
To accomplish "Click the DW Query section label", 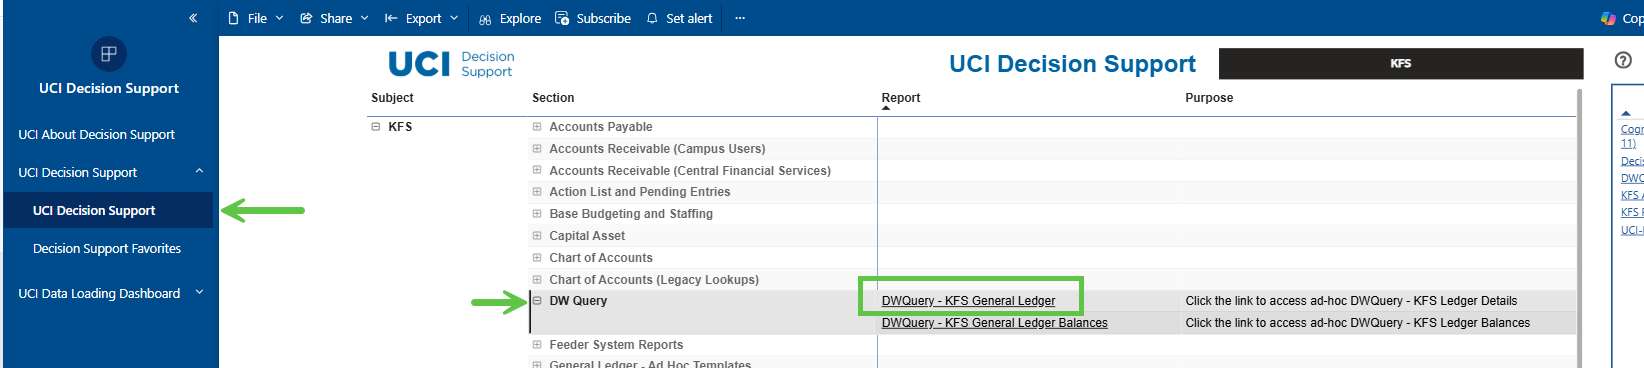I will pyautogui.click(x=578, y=301).
